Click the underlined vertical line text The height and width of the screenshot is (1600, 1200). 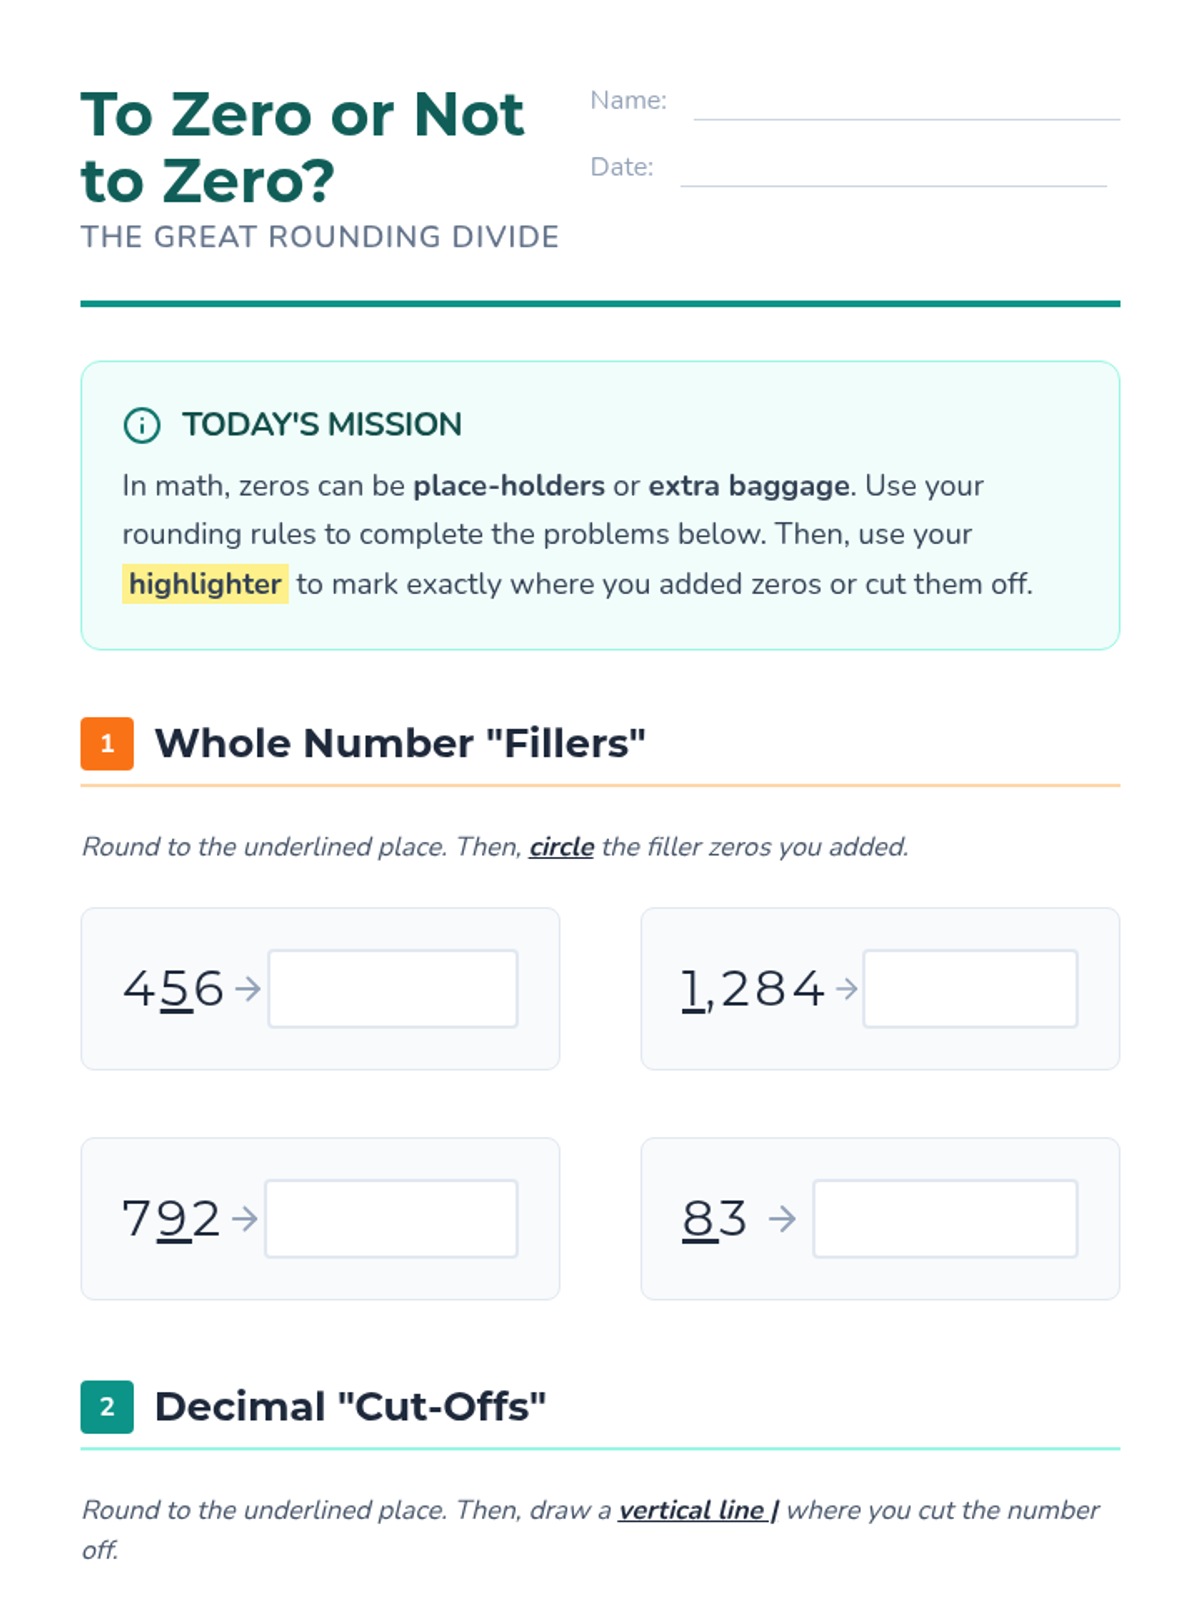698,1510
